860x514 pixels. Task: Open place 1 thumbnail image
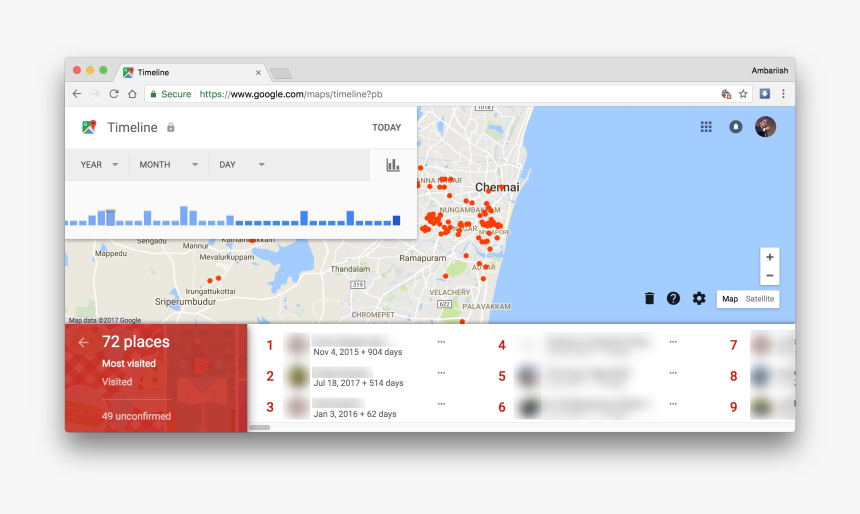pyautogui.click(x=298, y=345)
